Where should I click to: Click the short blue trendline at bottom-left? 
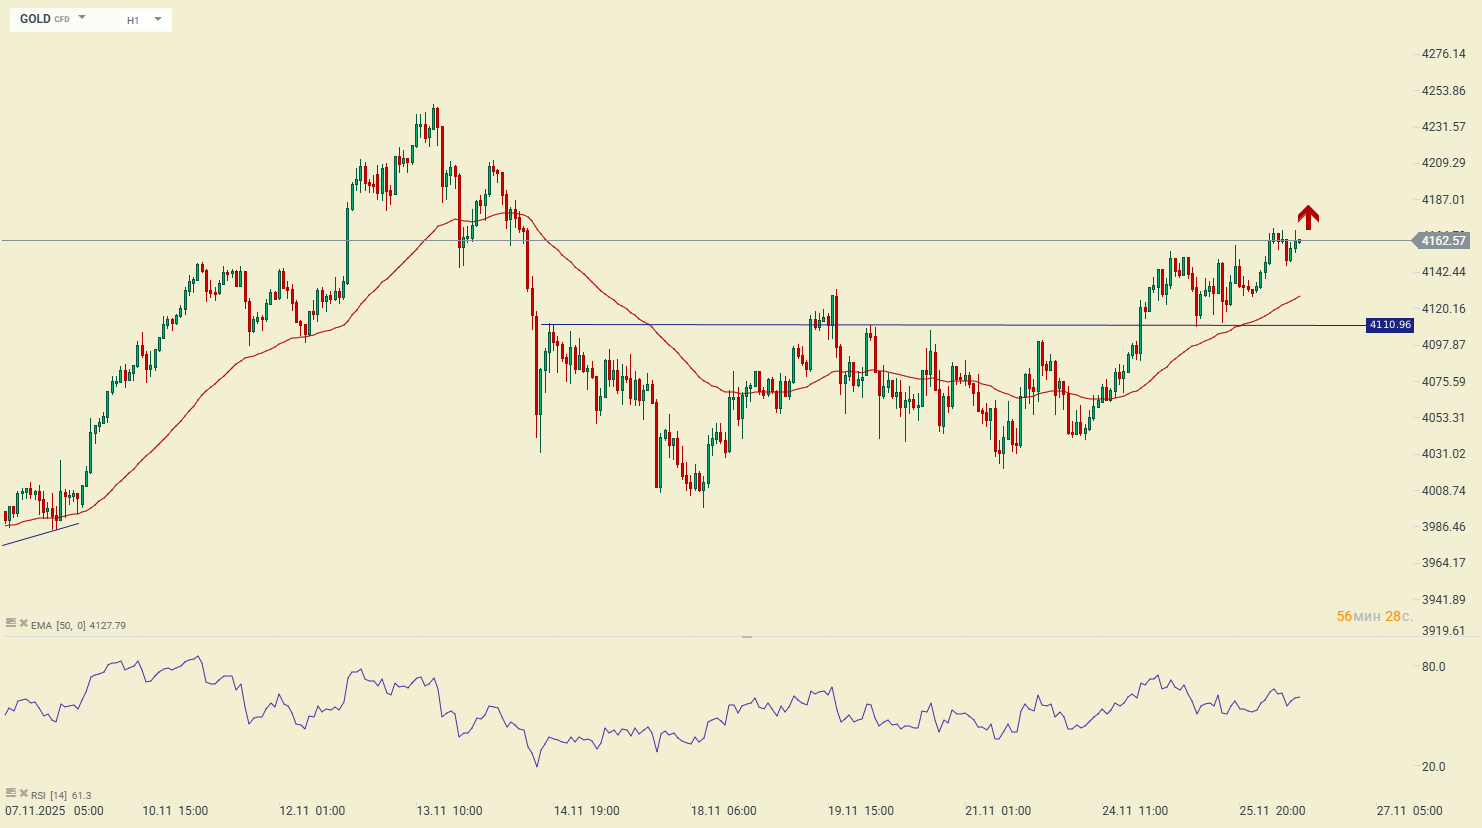pyautogui.click(x=40, y=534)
